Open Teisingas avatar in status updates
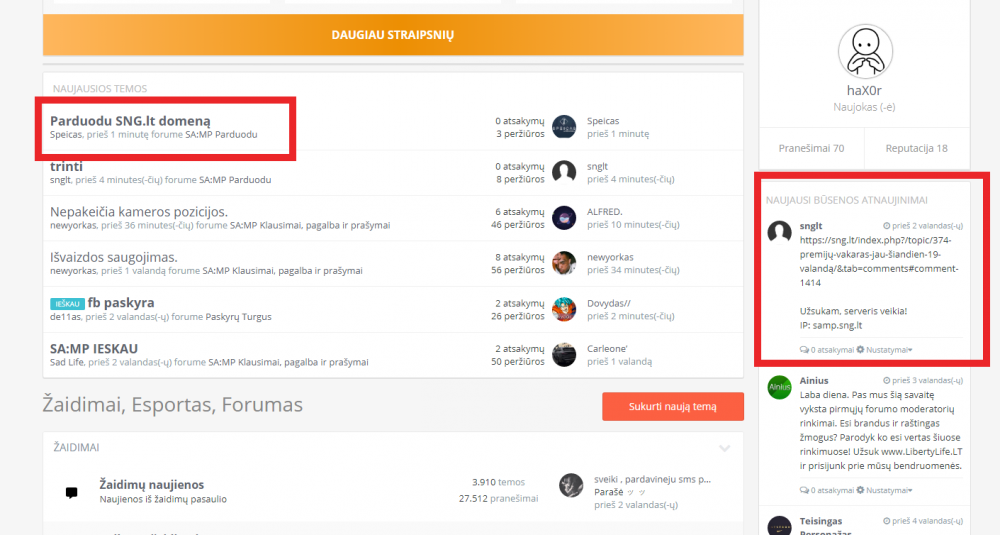The image size is (1000, 535). click(x=779, y=525)
